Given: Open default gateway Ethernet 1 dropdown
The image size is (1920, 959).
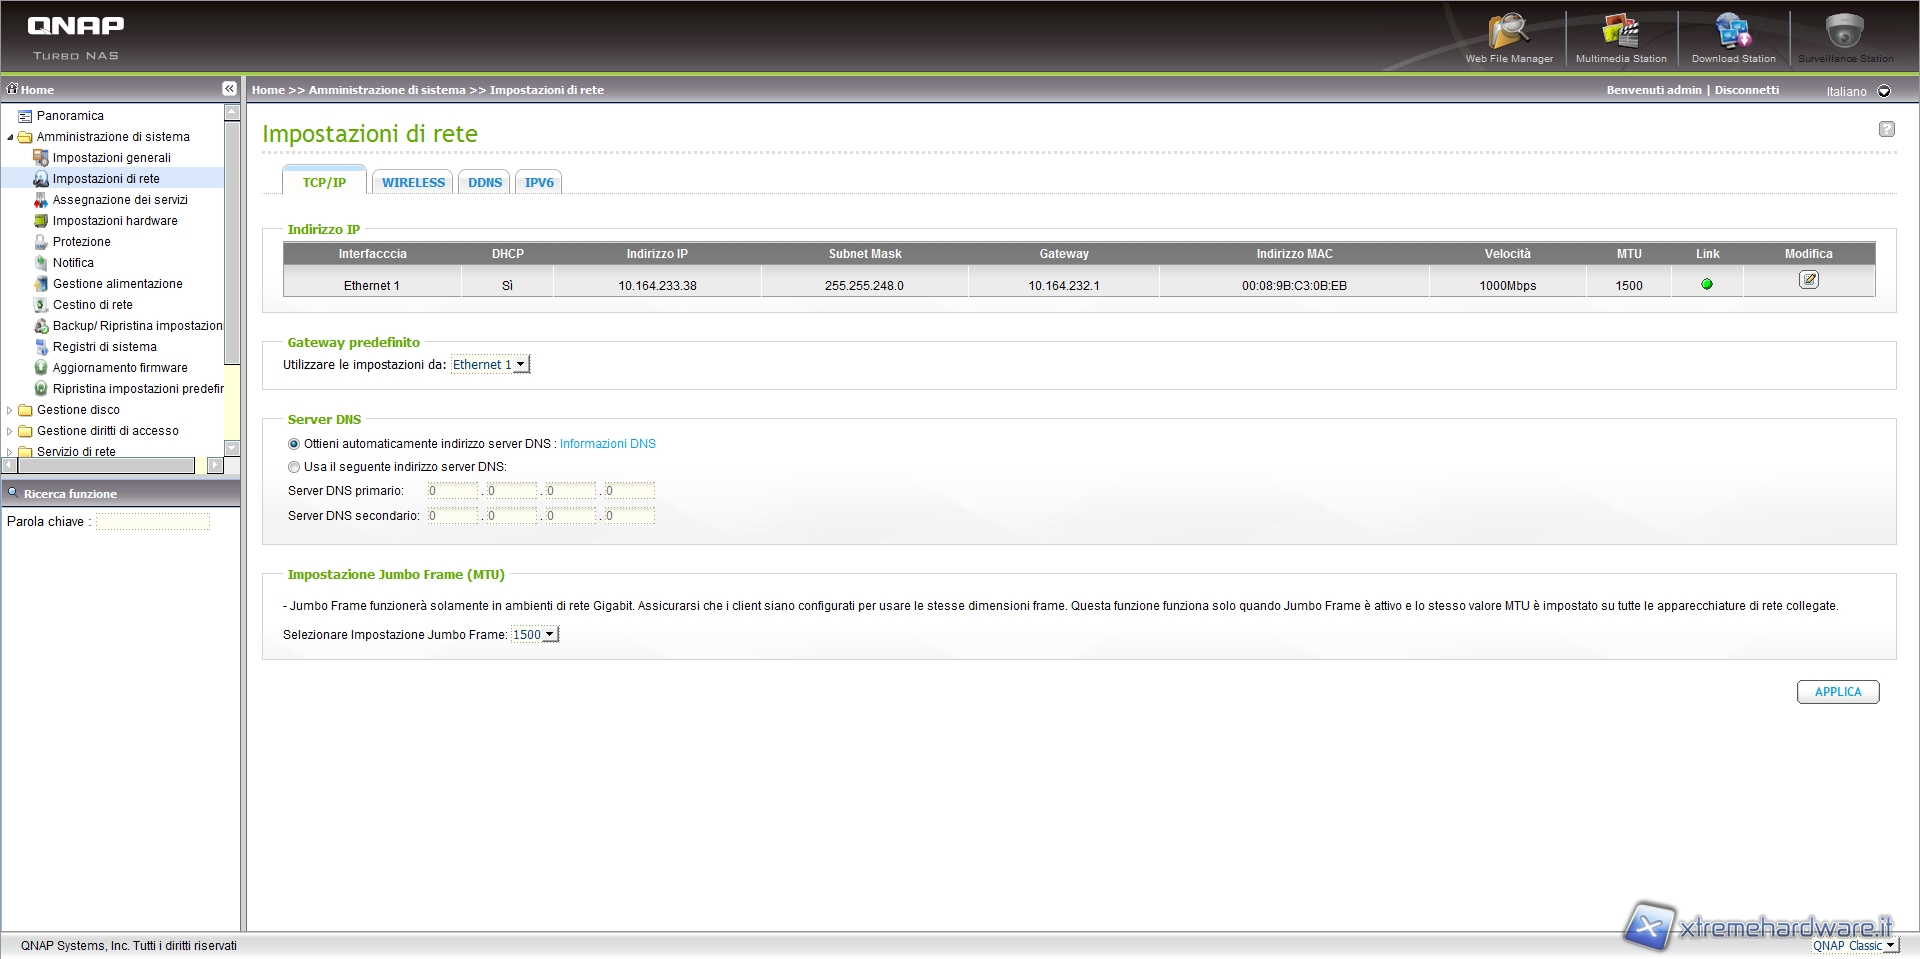Looking at the screenshot, I should click(490, 365).
